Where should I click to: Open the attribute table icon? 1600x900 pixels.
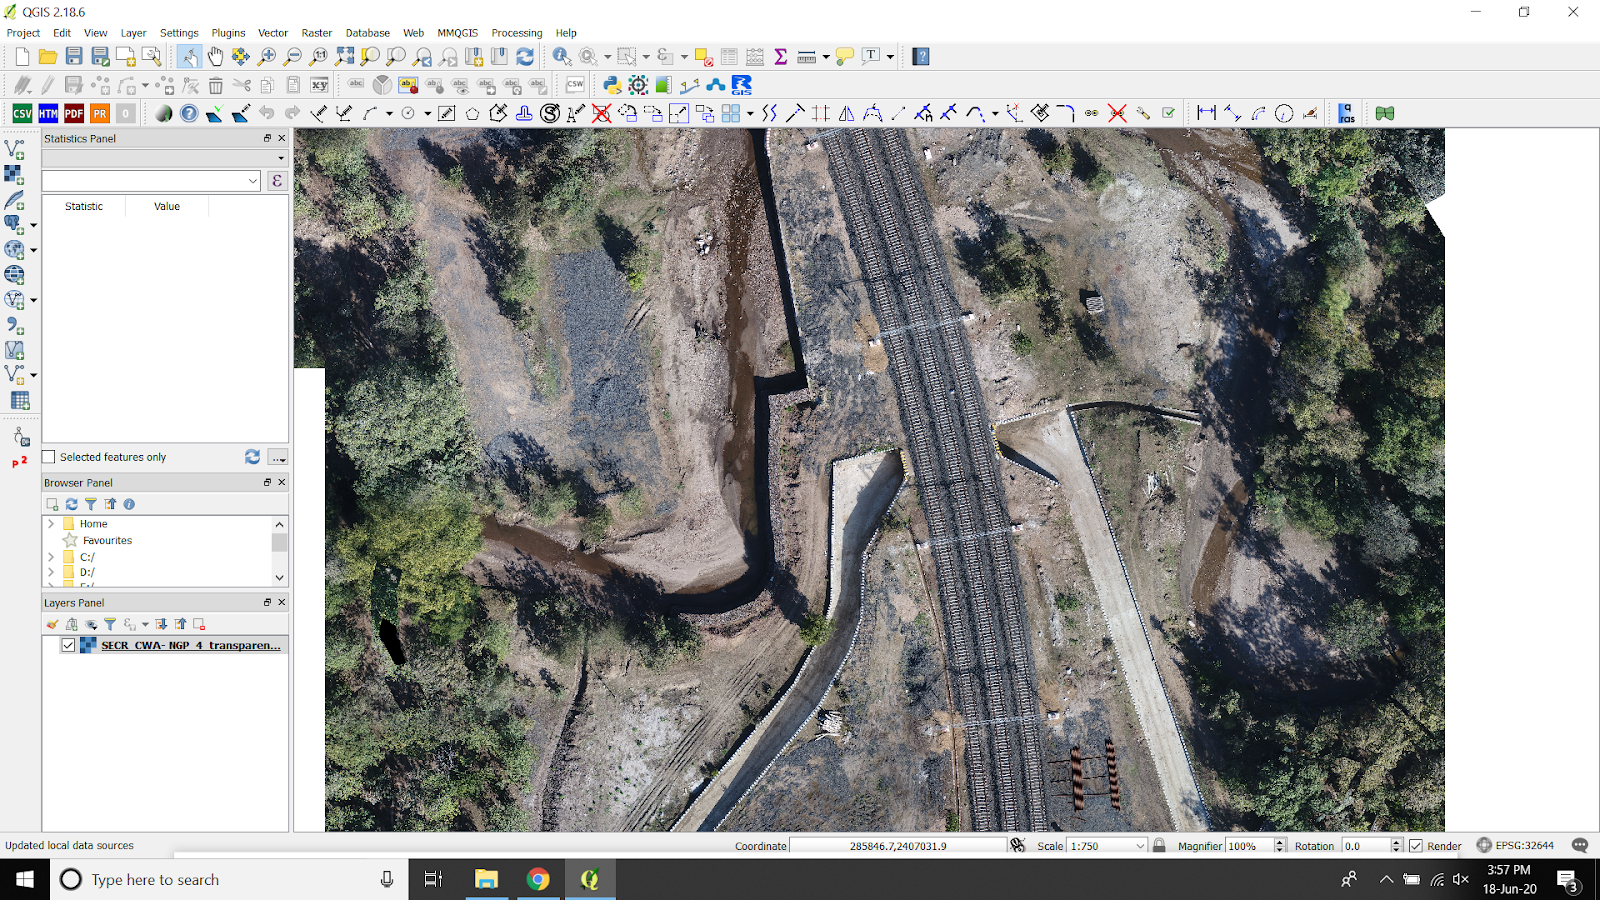pyautogui.click(x=729, y=57)
